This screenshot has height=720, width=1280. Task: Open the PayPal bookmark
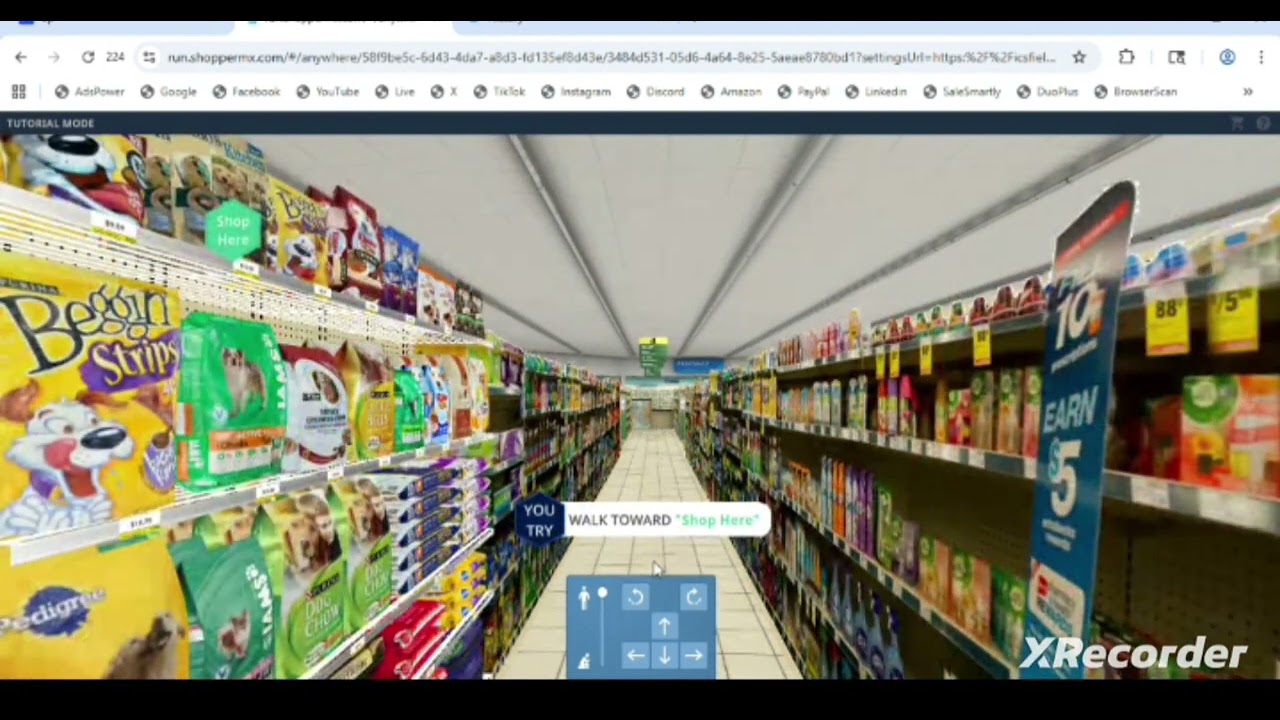(x=804, y=92)
